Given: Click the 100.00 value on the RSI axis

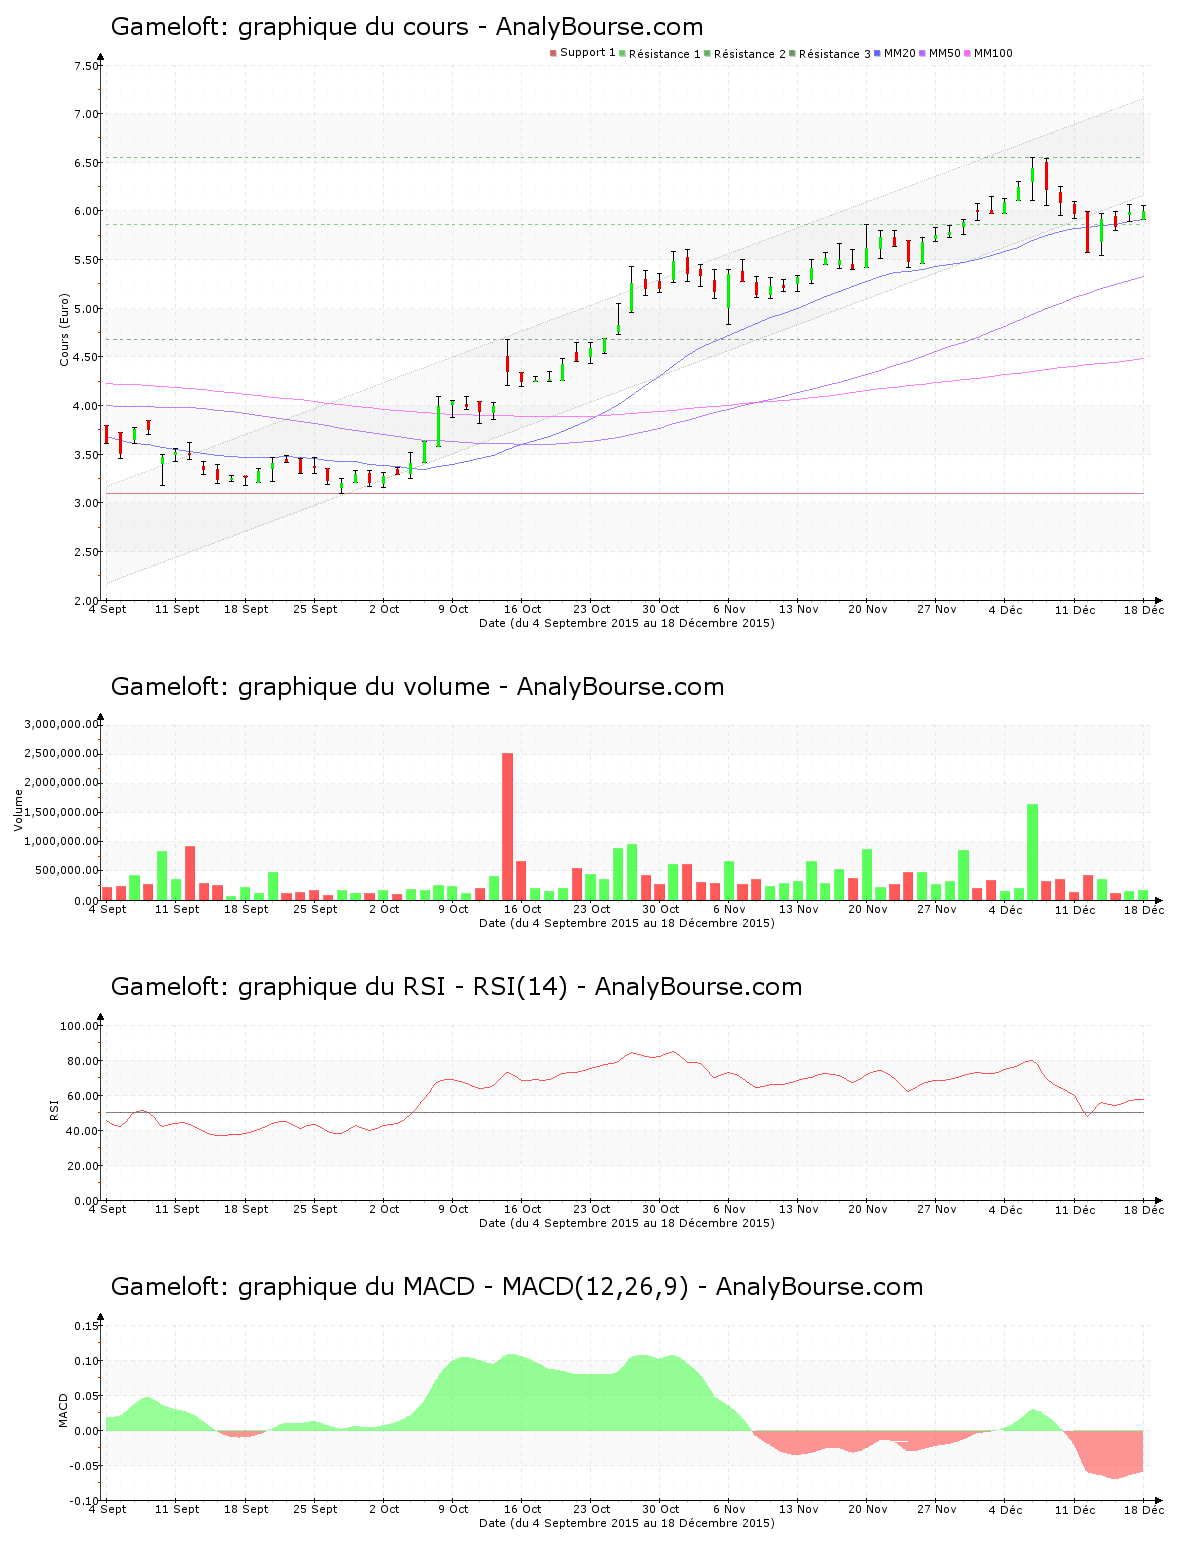Looking at the screenshot, I should coord(80,1026).
